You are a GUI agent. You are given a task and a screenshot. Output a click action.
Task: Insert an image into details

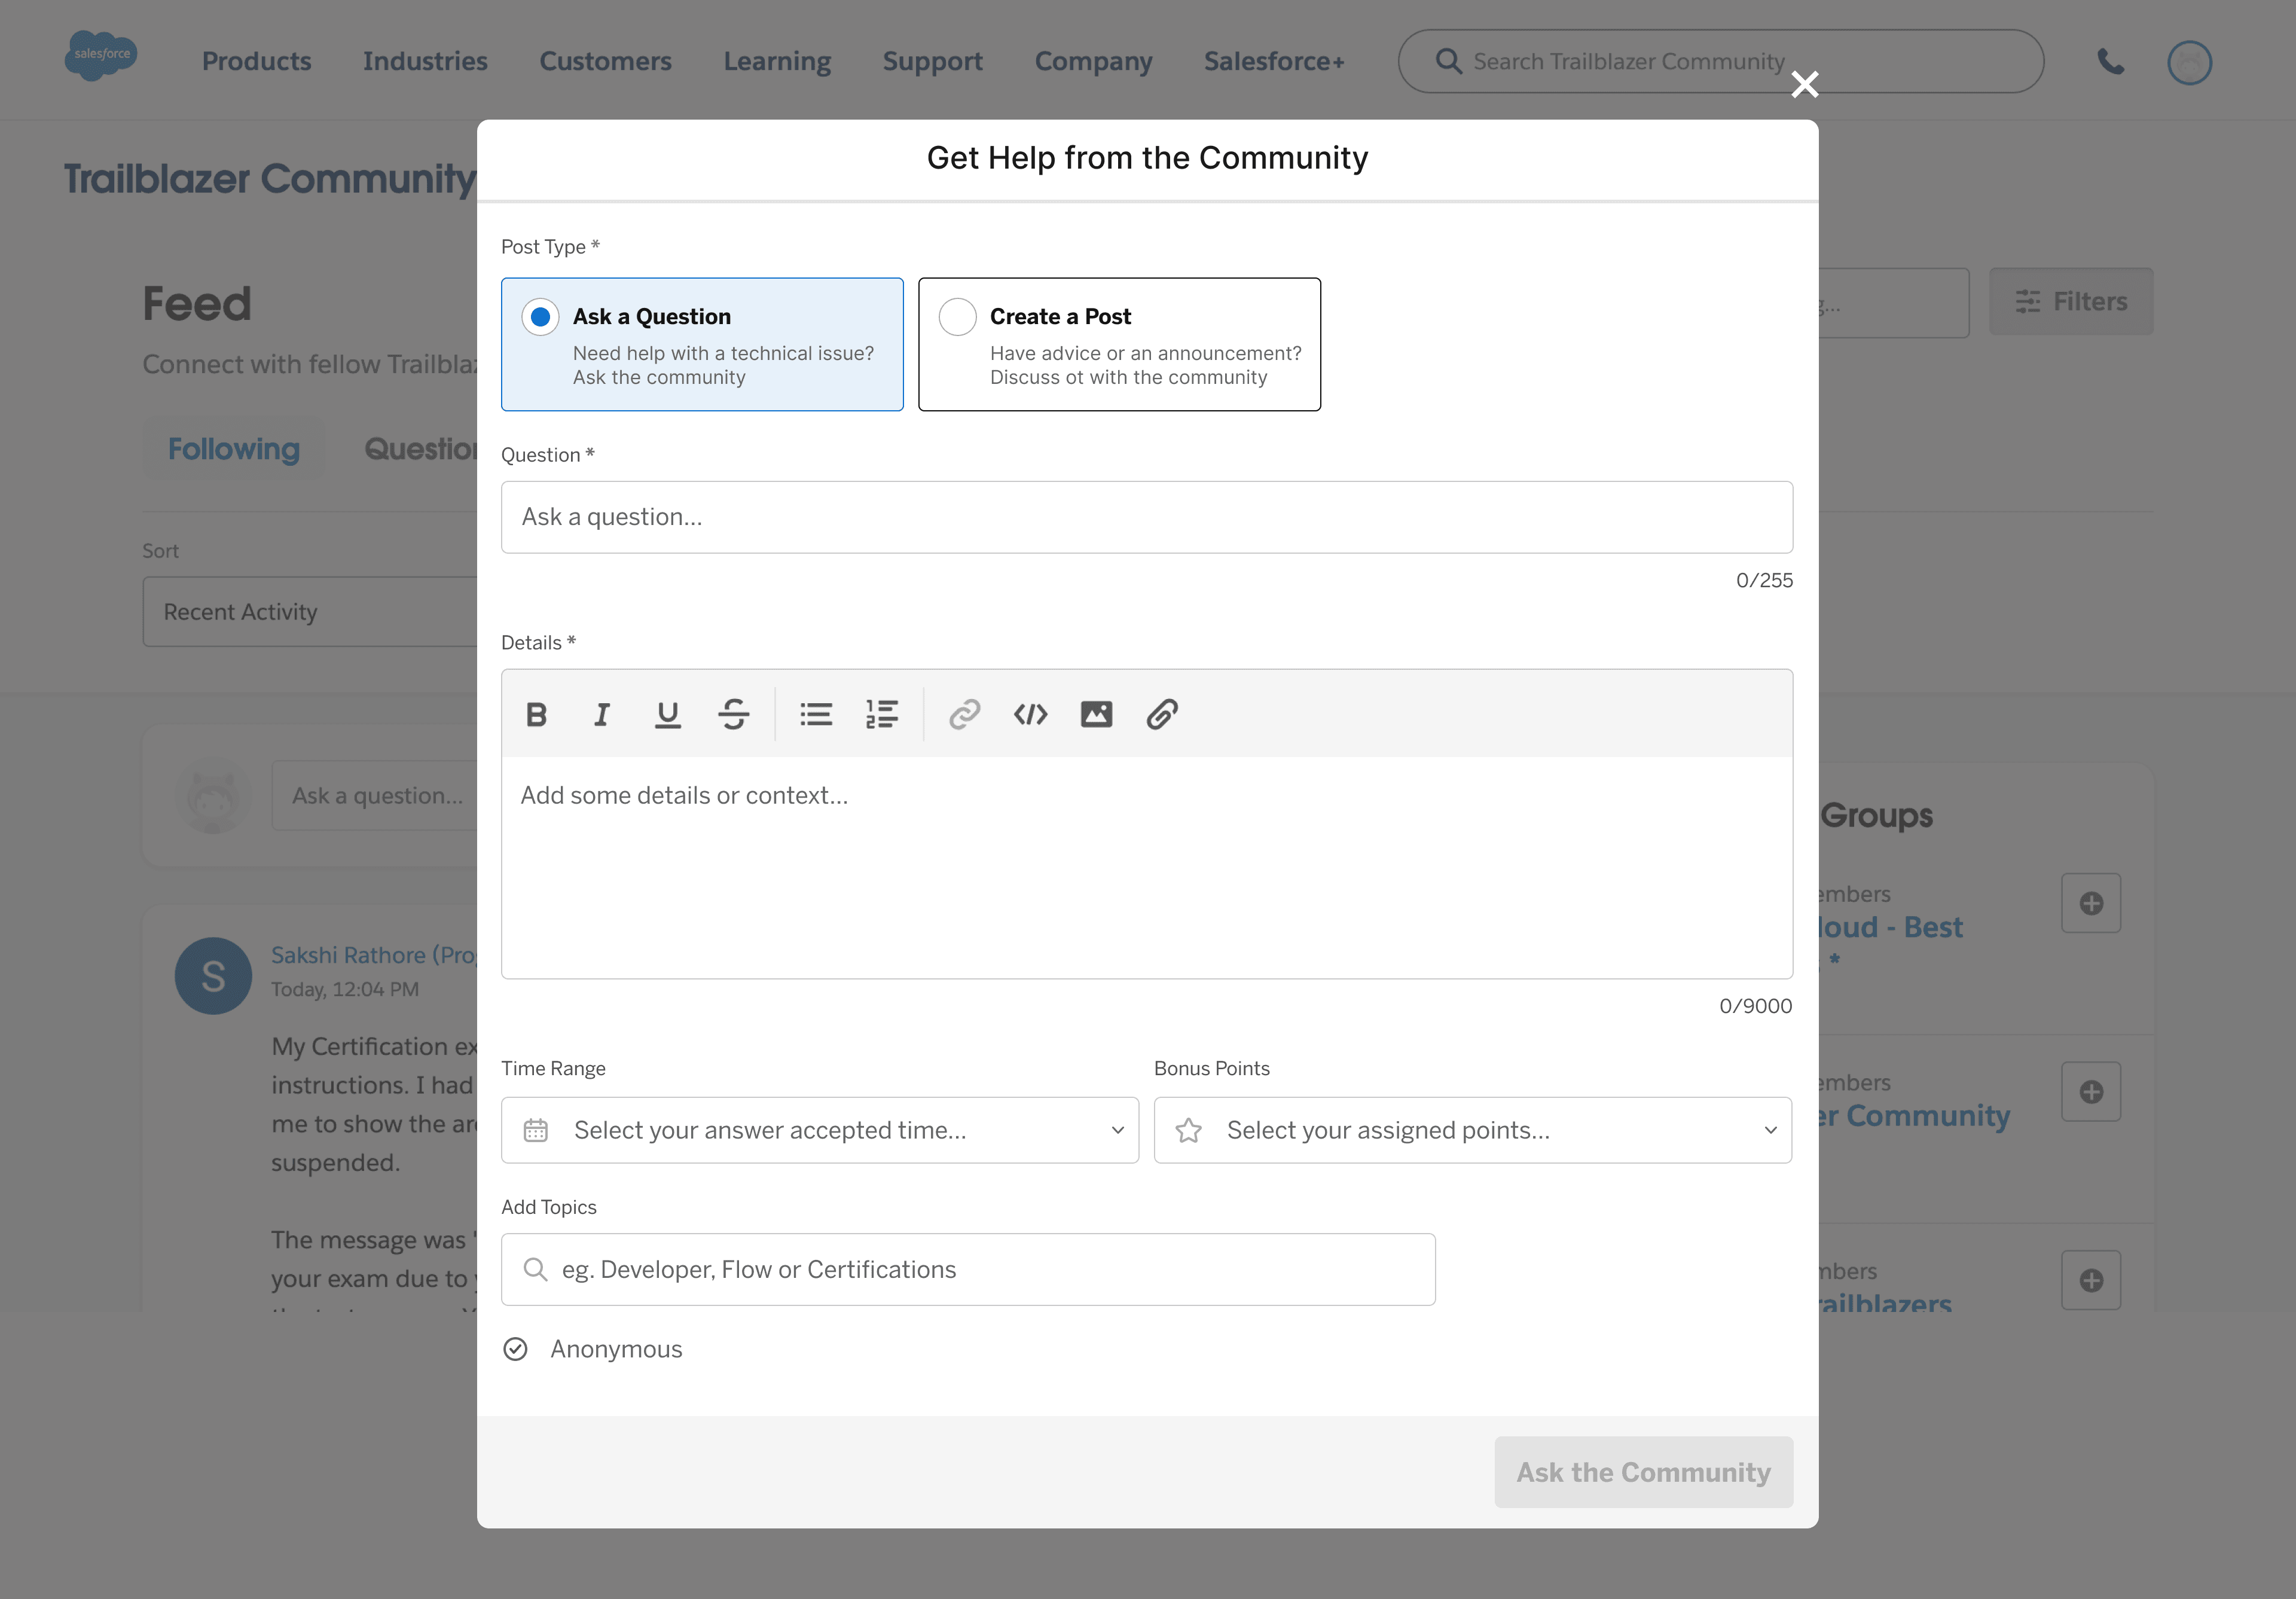(x=1096, y=714)
